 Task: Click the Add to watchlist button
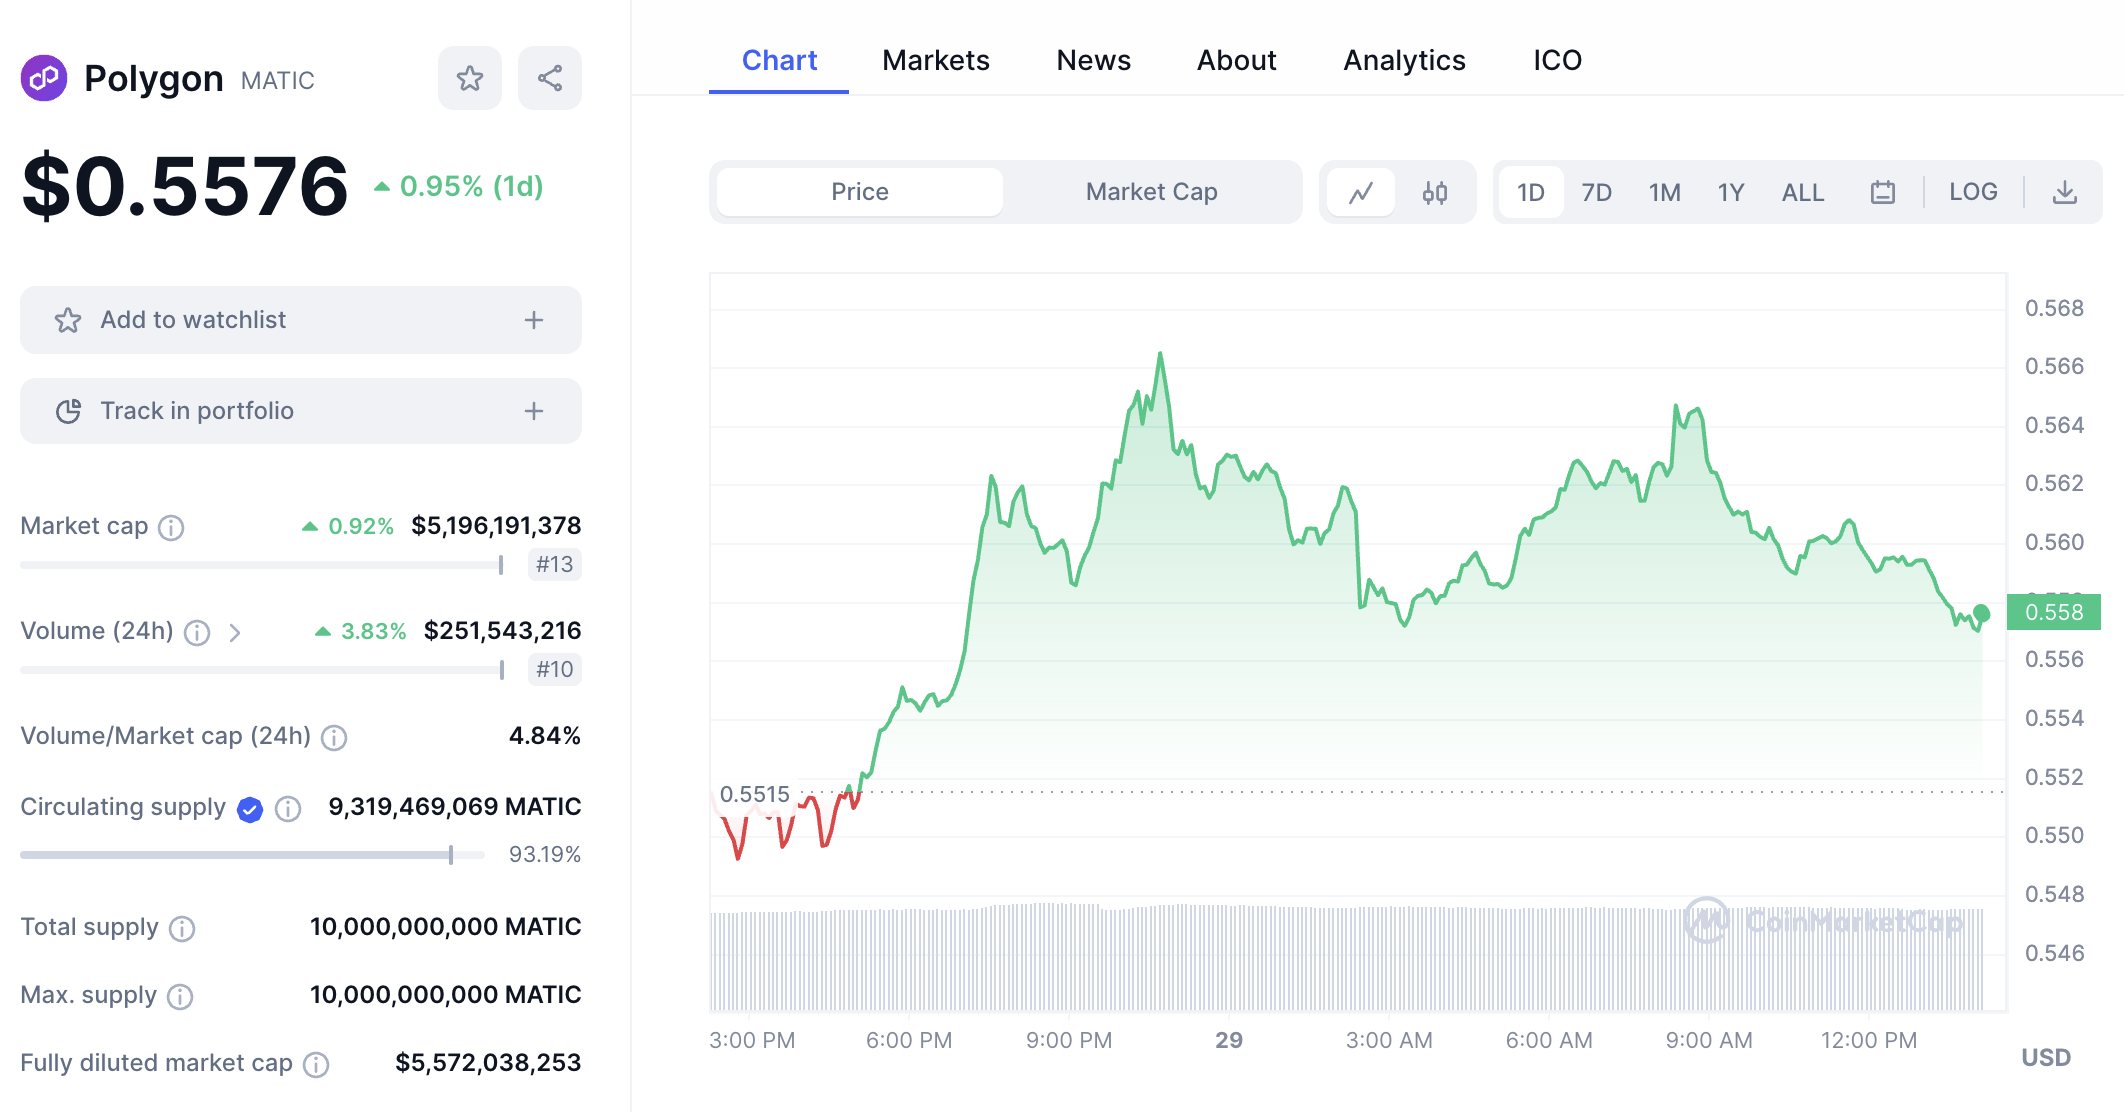coord(299,320)
